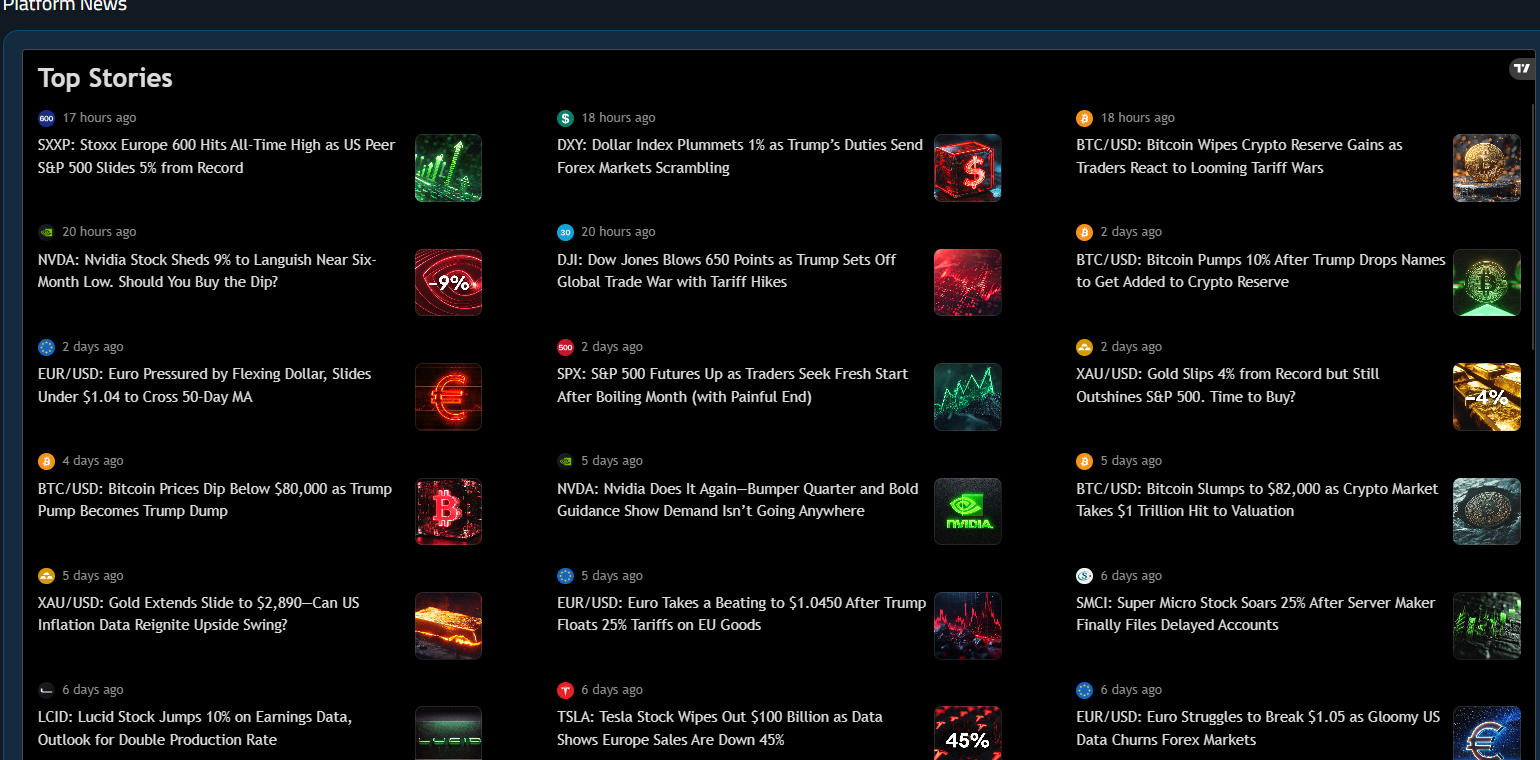Click the Super Micro SMCI source icon
The width and height of the screenshot is (1540, 760).
[1084, 576]
